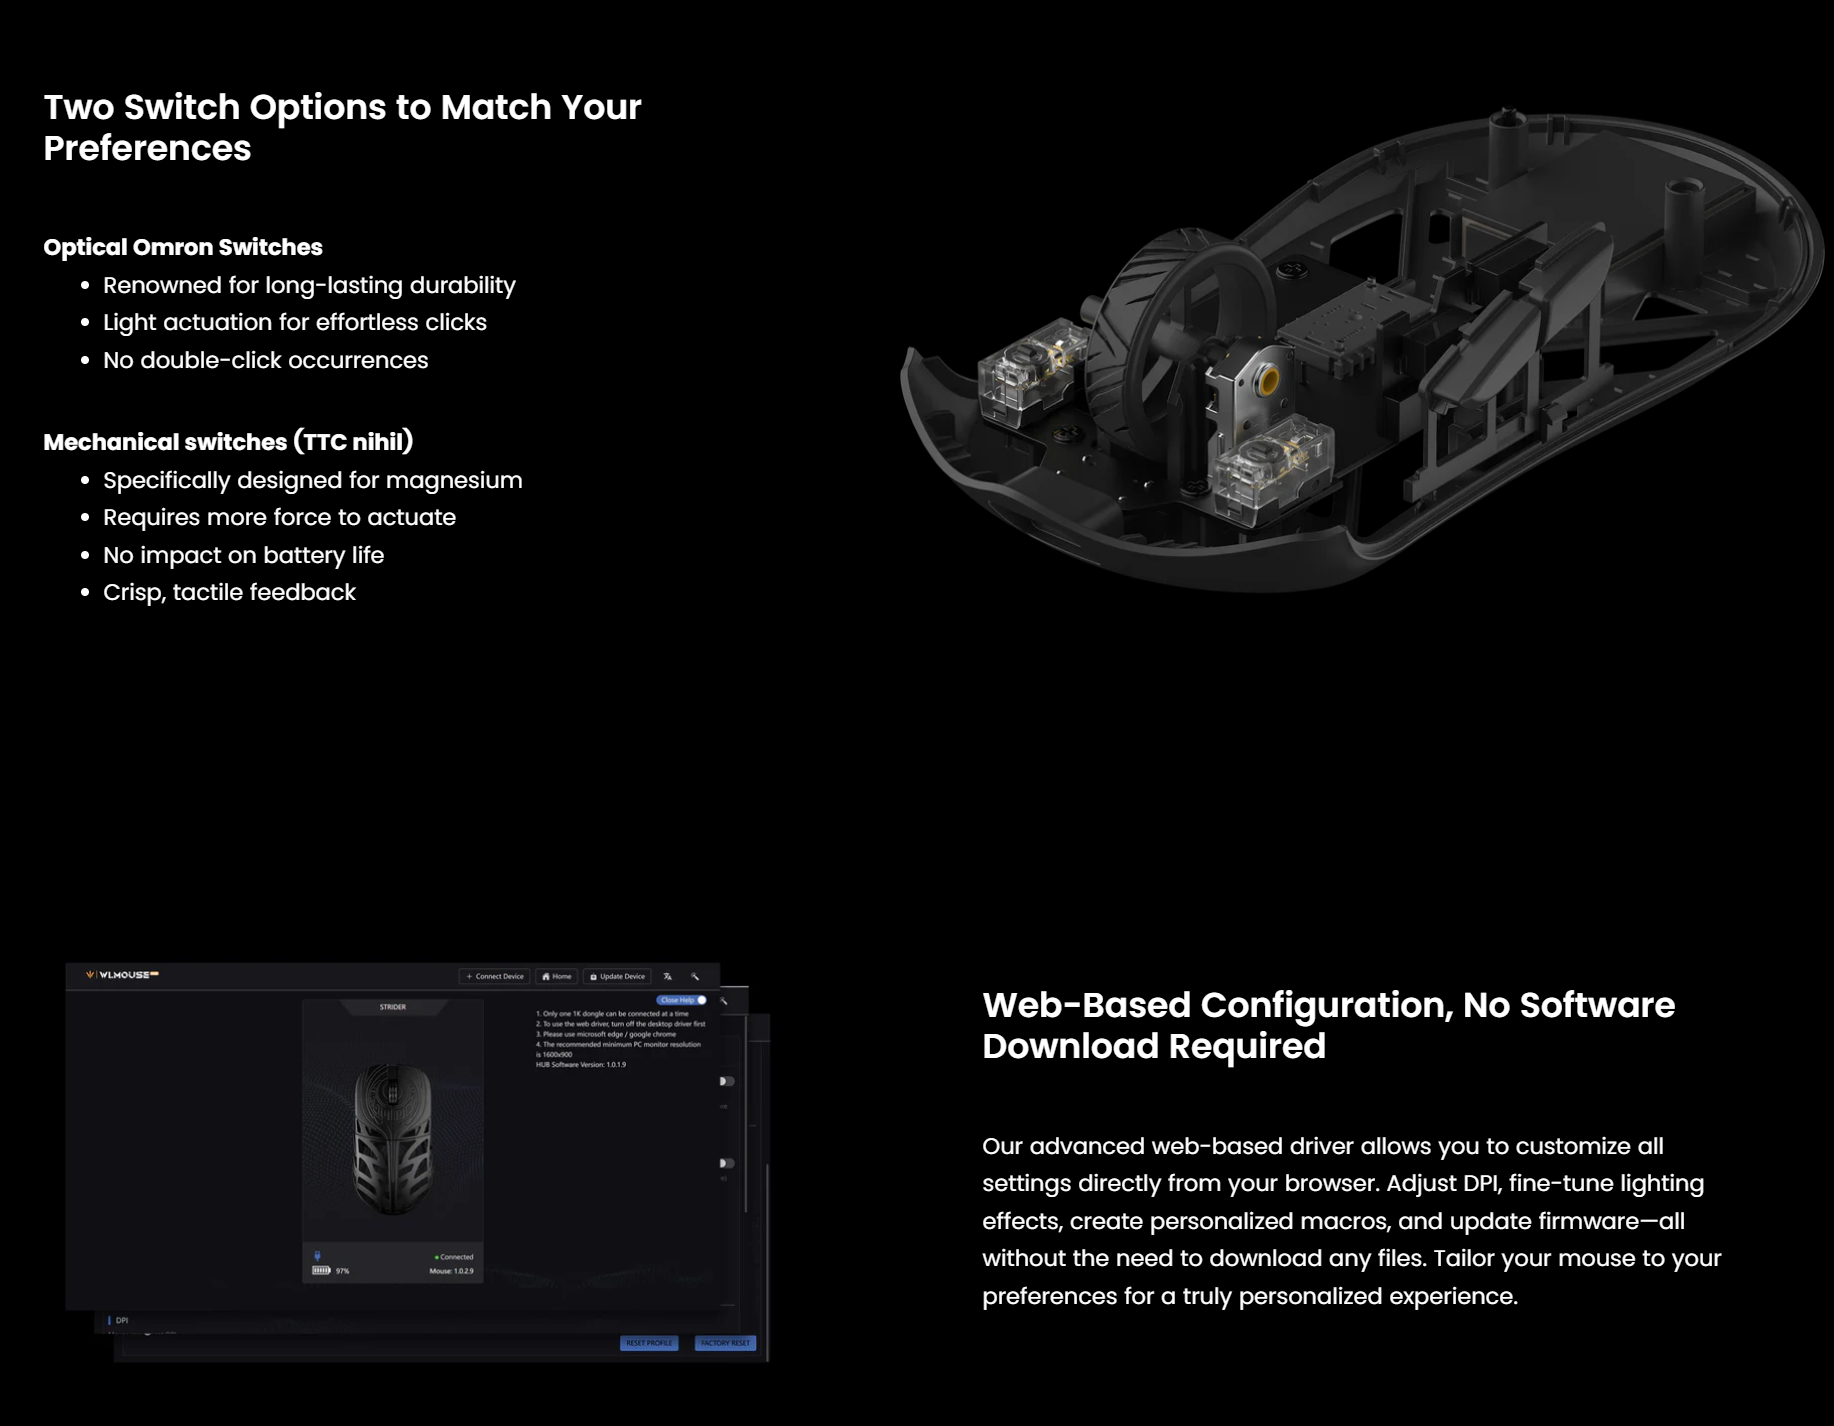Click the FACTORY RESET button

(725, 1343)
